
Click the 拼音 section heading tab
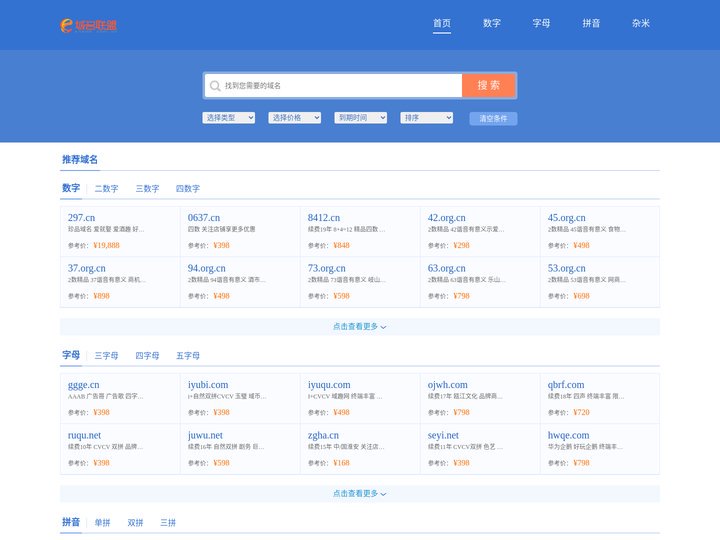coord(71,522)
